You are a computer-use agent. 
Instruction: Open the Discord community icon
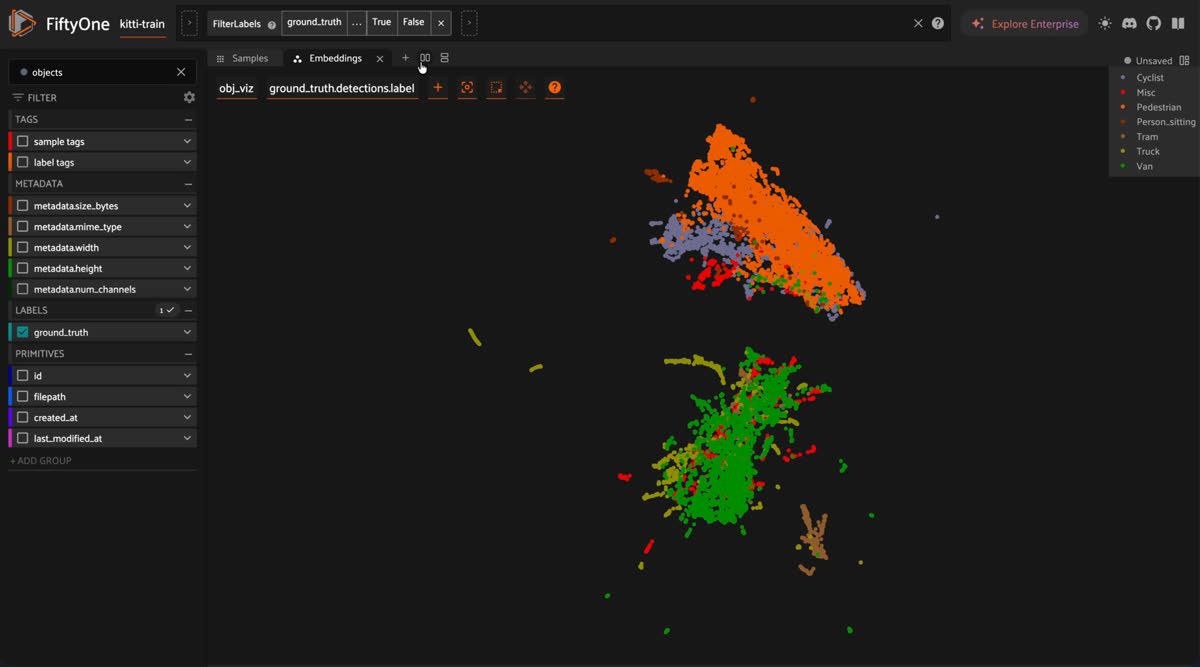point(1129,23)
